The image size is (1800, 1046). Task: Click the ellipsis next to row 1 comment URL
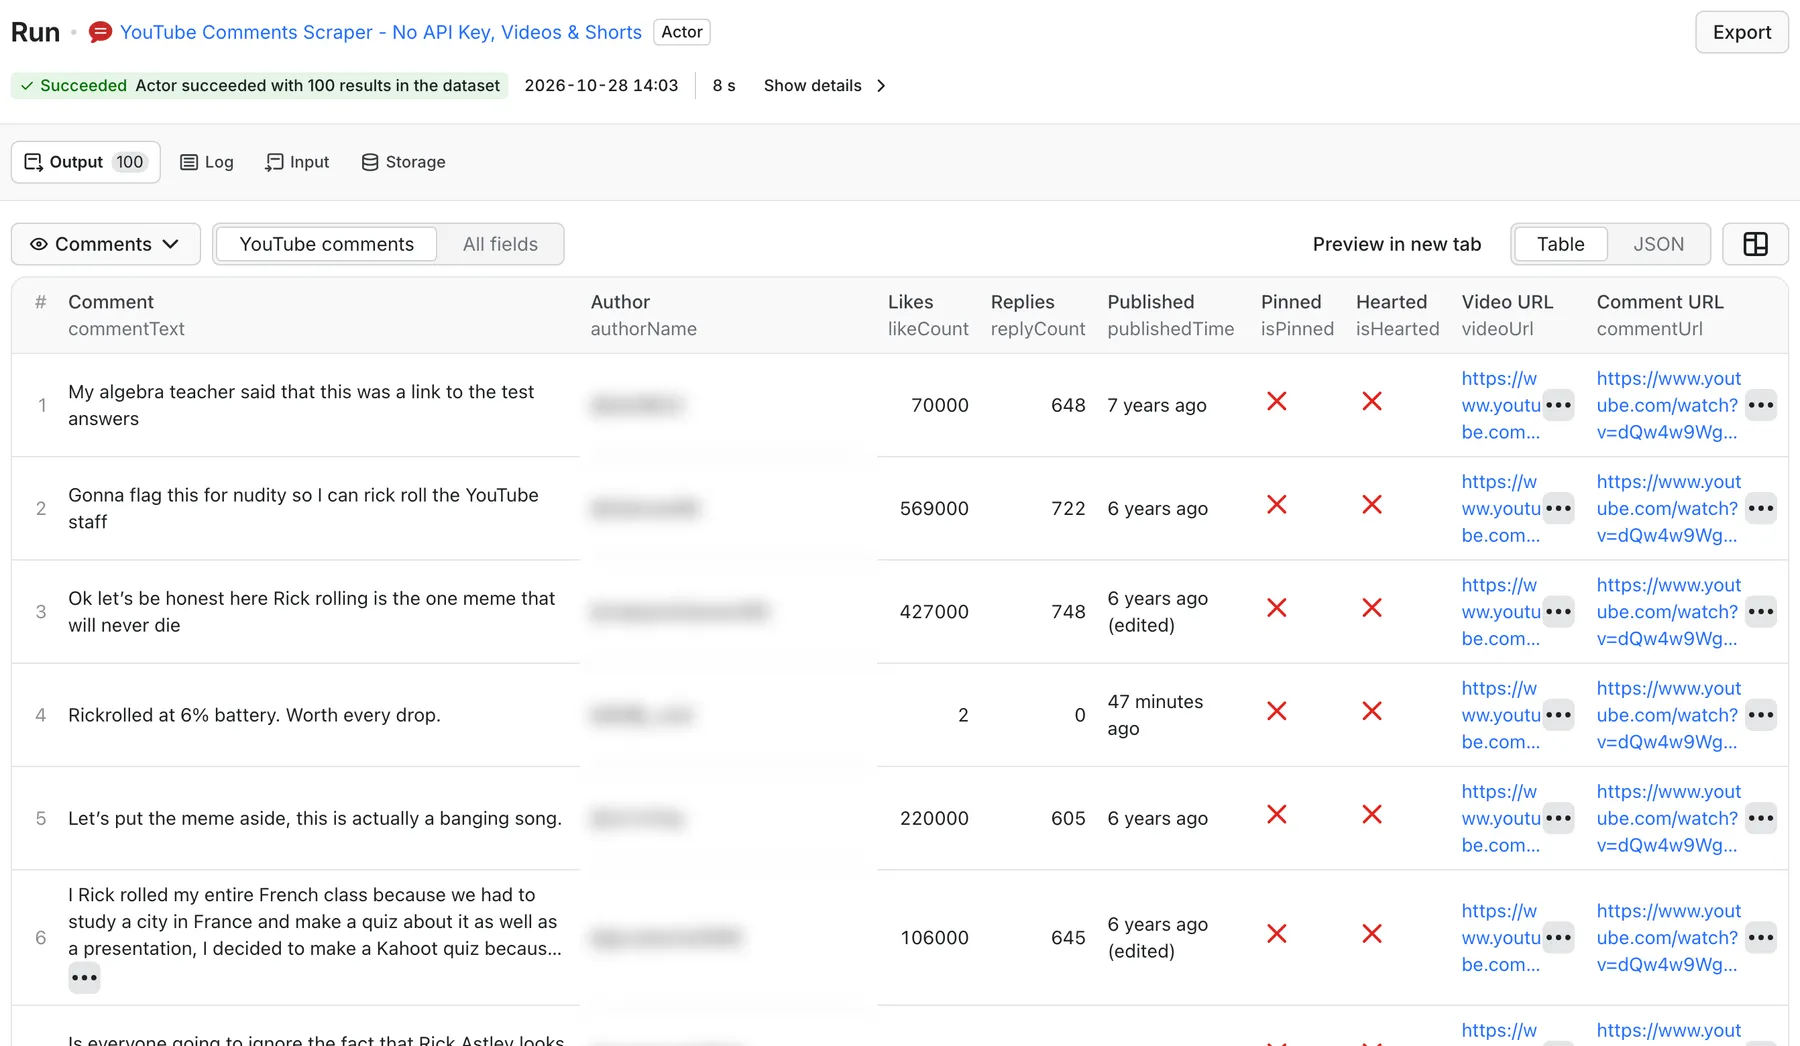click(1761, 405)
